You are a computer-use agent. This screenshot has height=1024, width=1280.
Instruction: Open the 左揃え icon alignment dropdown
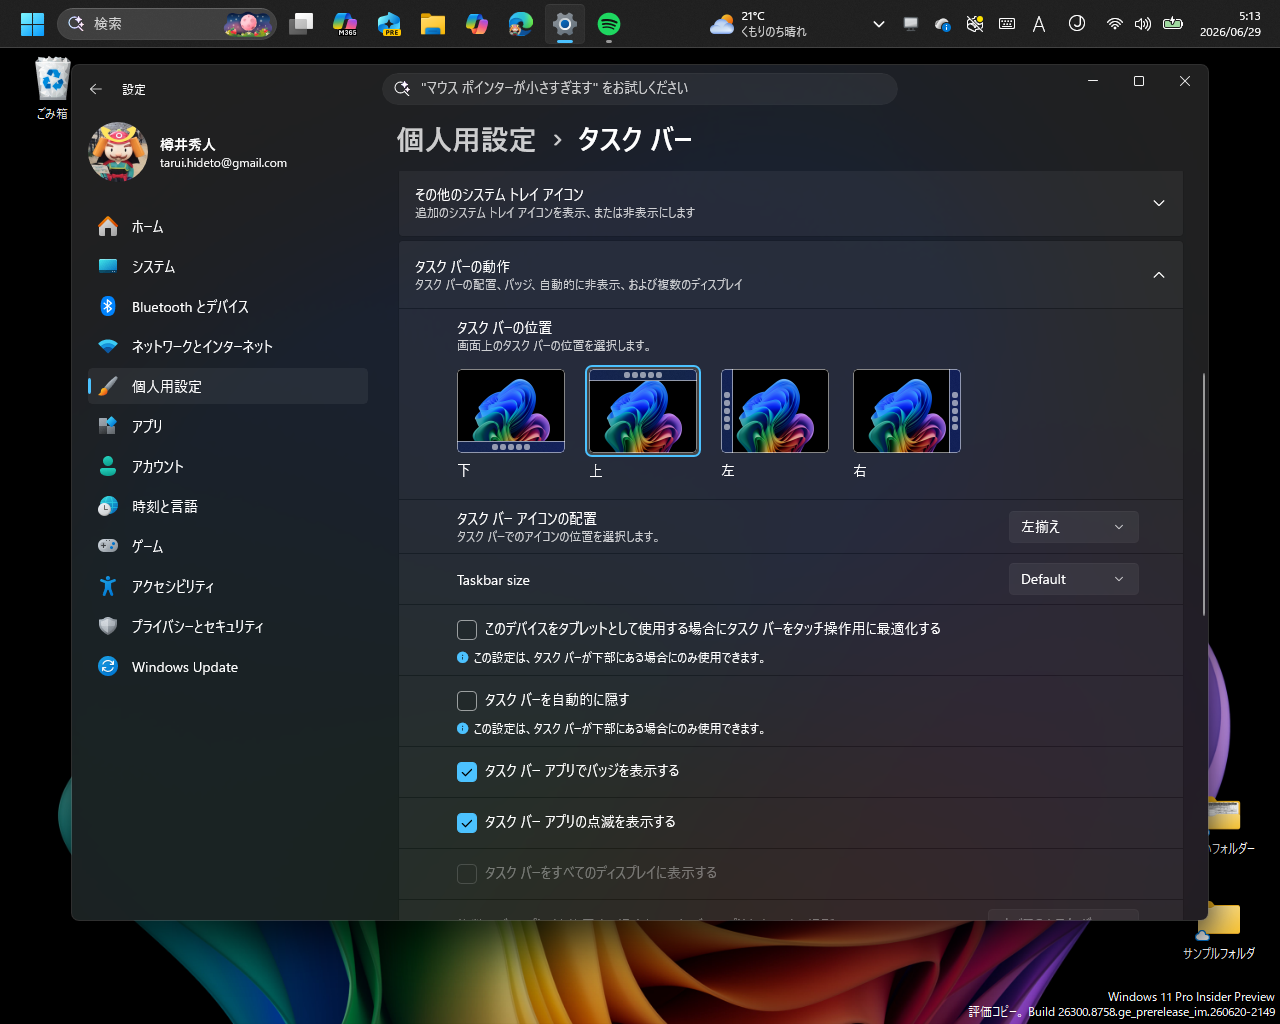1073,527
